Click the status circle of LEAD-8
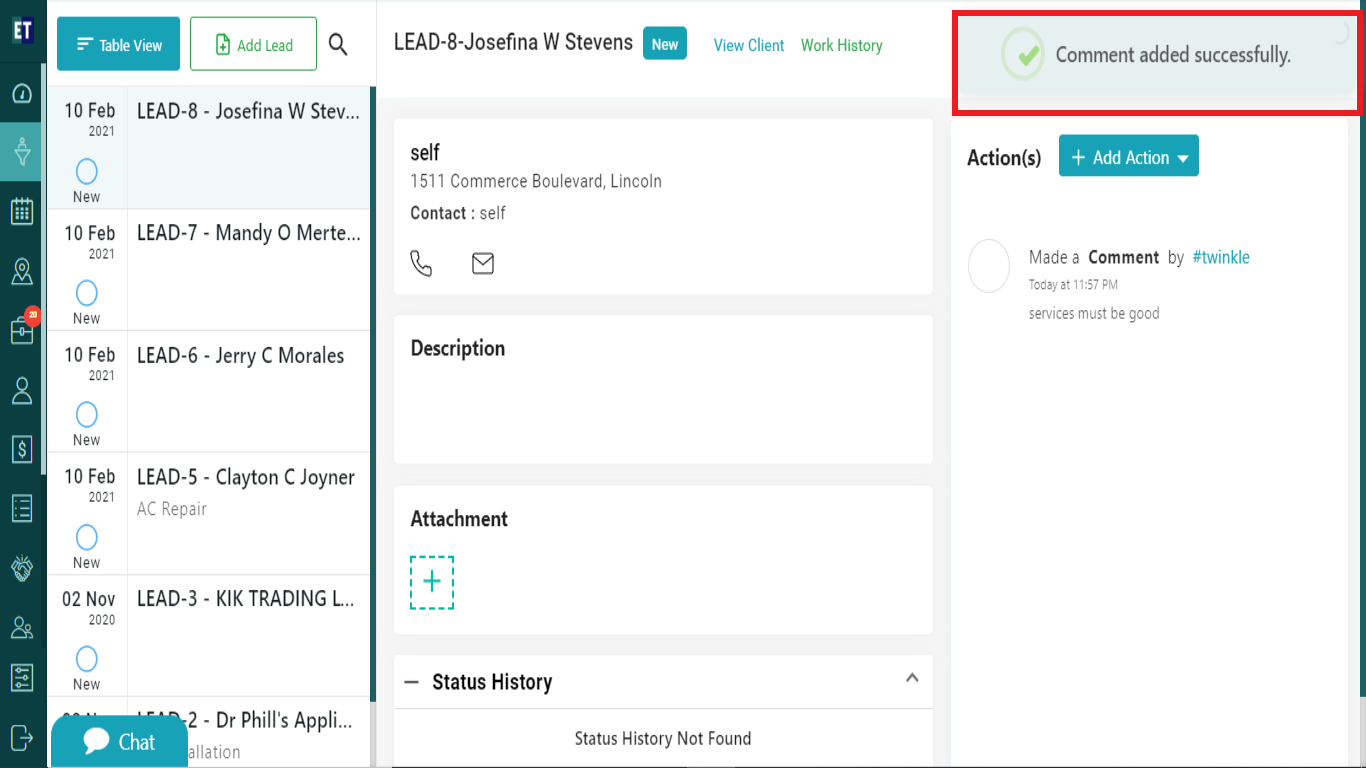1366x768 pixels. [87, 171]
